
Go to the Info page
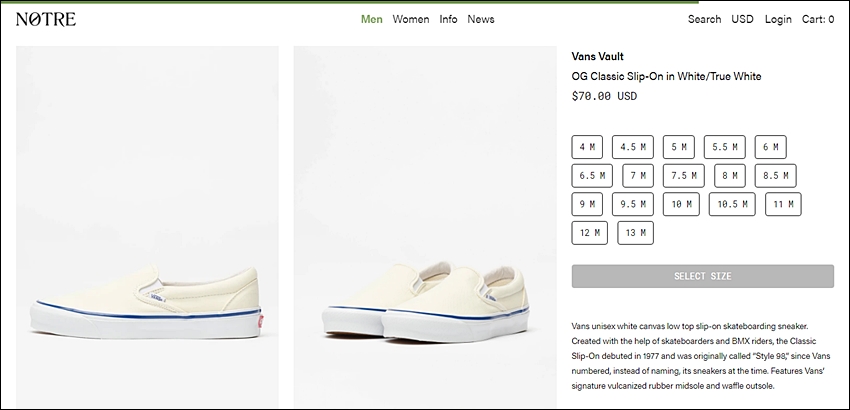pyautogui.click(x=448, y=19)
